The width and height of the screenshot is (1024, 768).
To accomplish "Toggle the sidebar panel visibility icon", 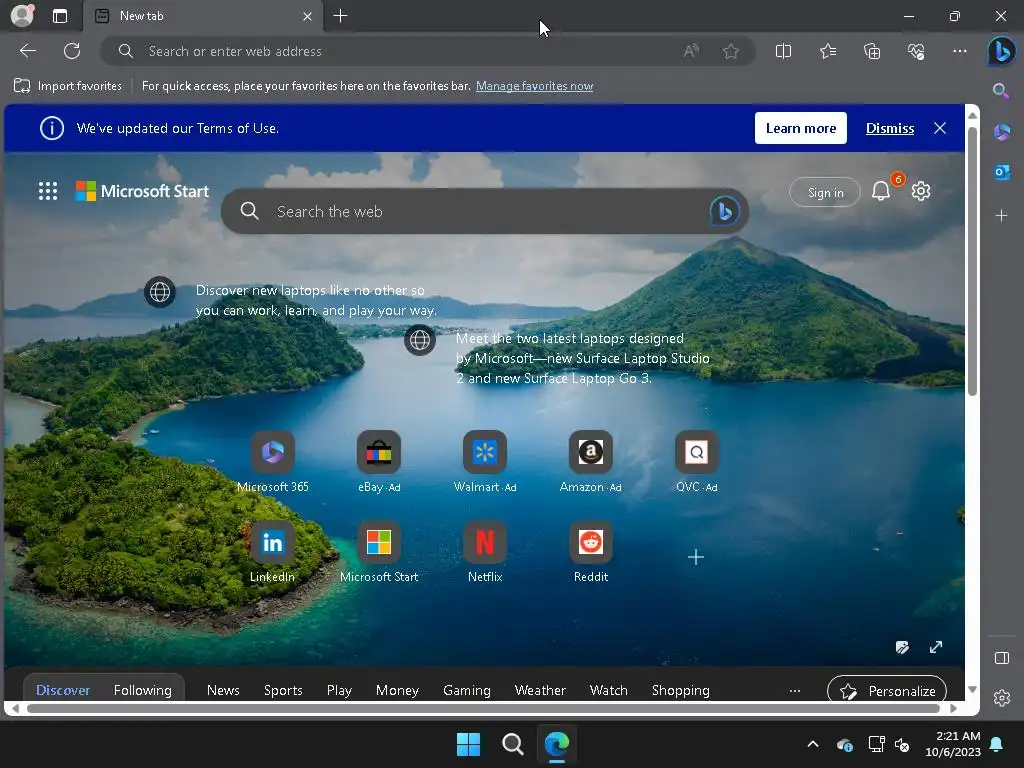I will [1001, 658].
